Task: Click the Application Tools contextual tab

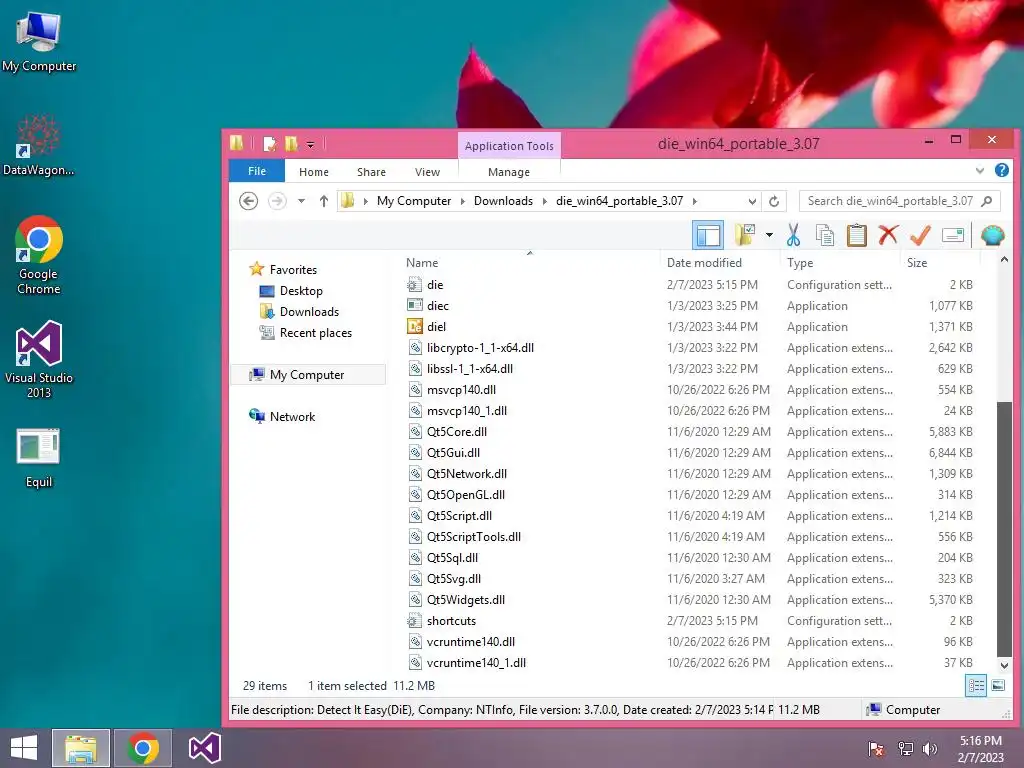Action: [x=509, y=146]
